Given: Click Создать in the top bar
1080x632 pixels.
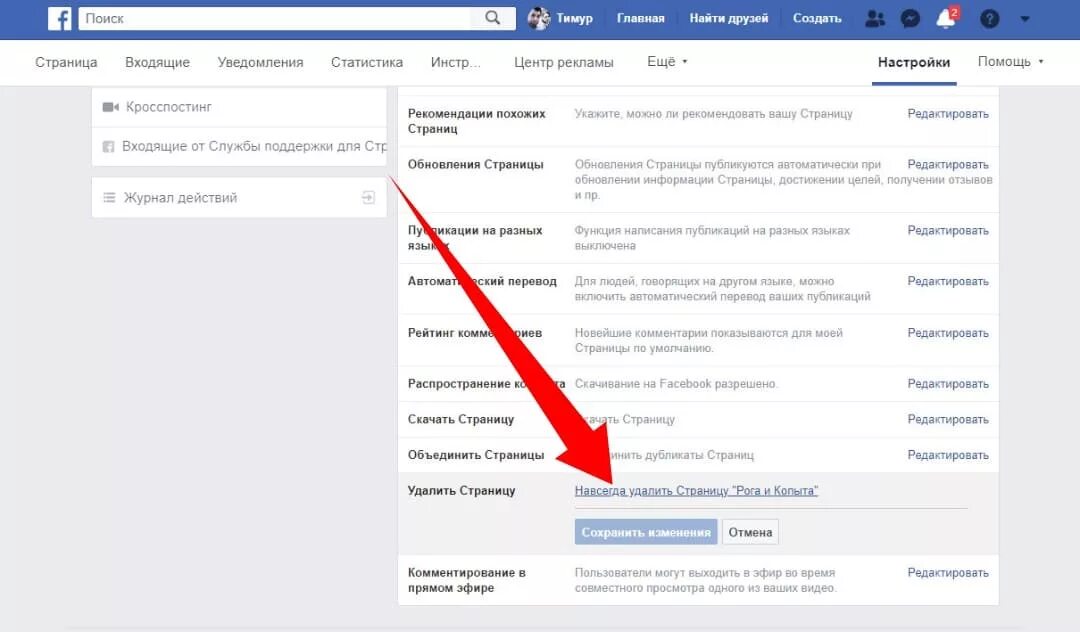Looking at the screenshot, I should coord(817,19).
